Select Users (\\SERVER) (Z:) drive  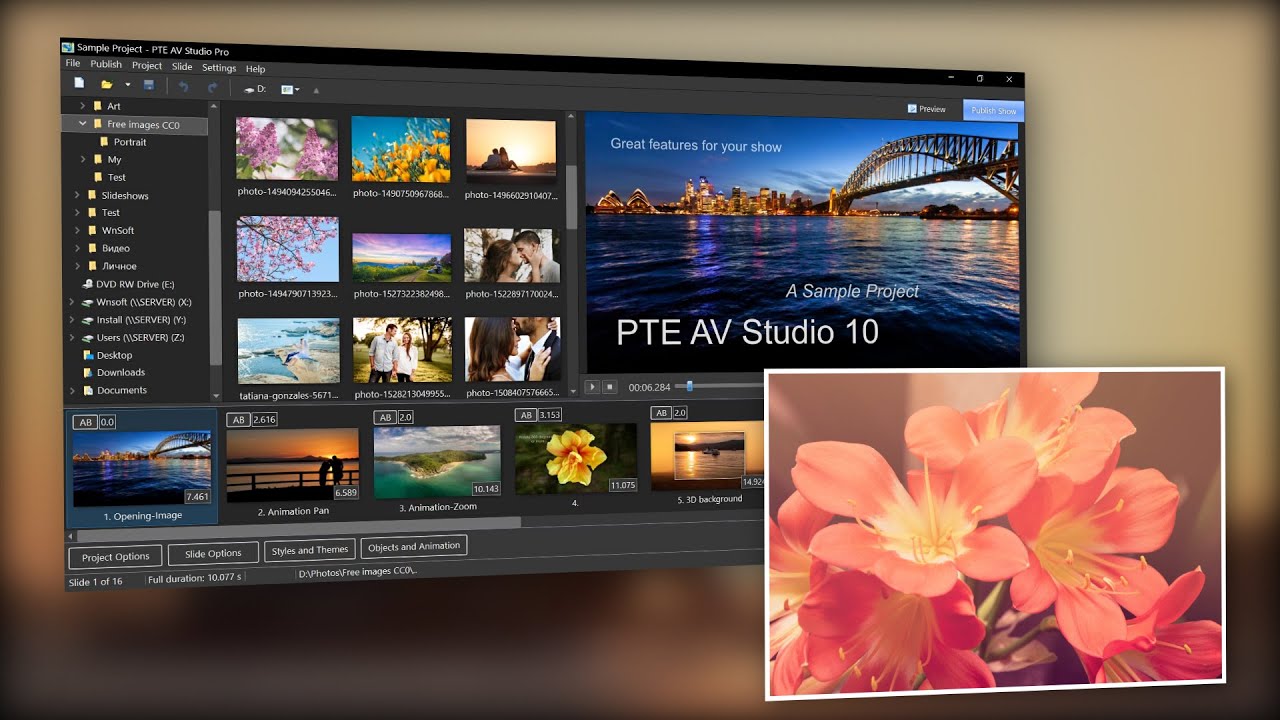pos(132,337)
